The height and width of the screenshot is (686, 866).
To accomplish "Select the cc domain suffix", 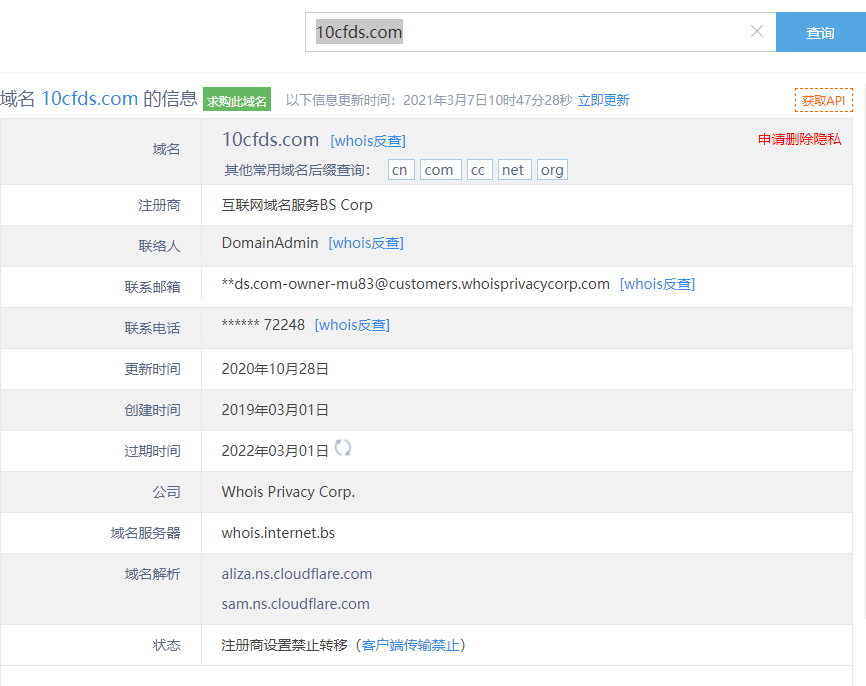I will coord(478,170).
